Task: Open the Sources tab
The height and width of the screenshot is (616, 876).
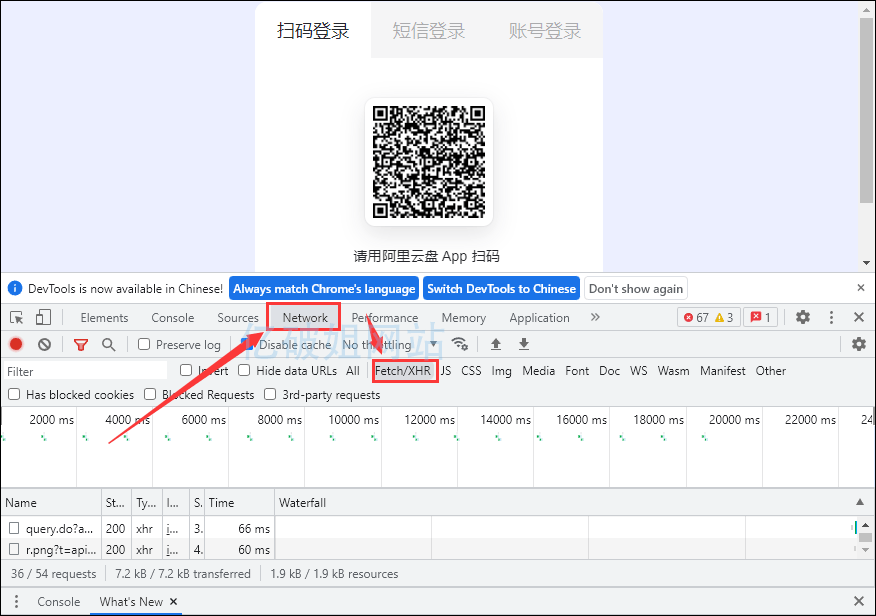Action: 238,318
